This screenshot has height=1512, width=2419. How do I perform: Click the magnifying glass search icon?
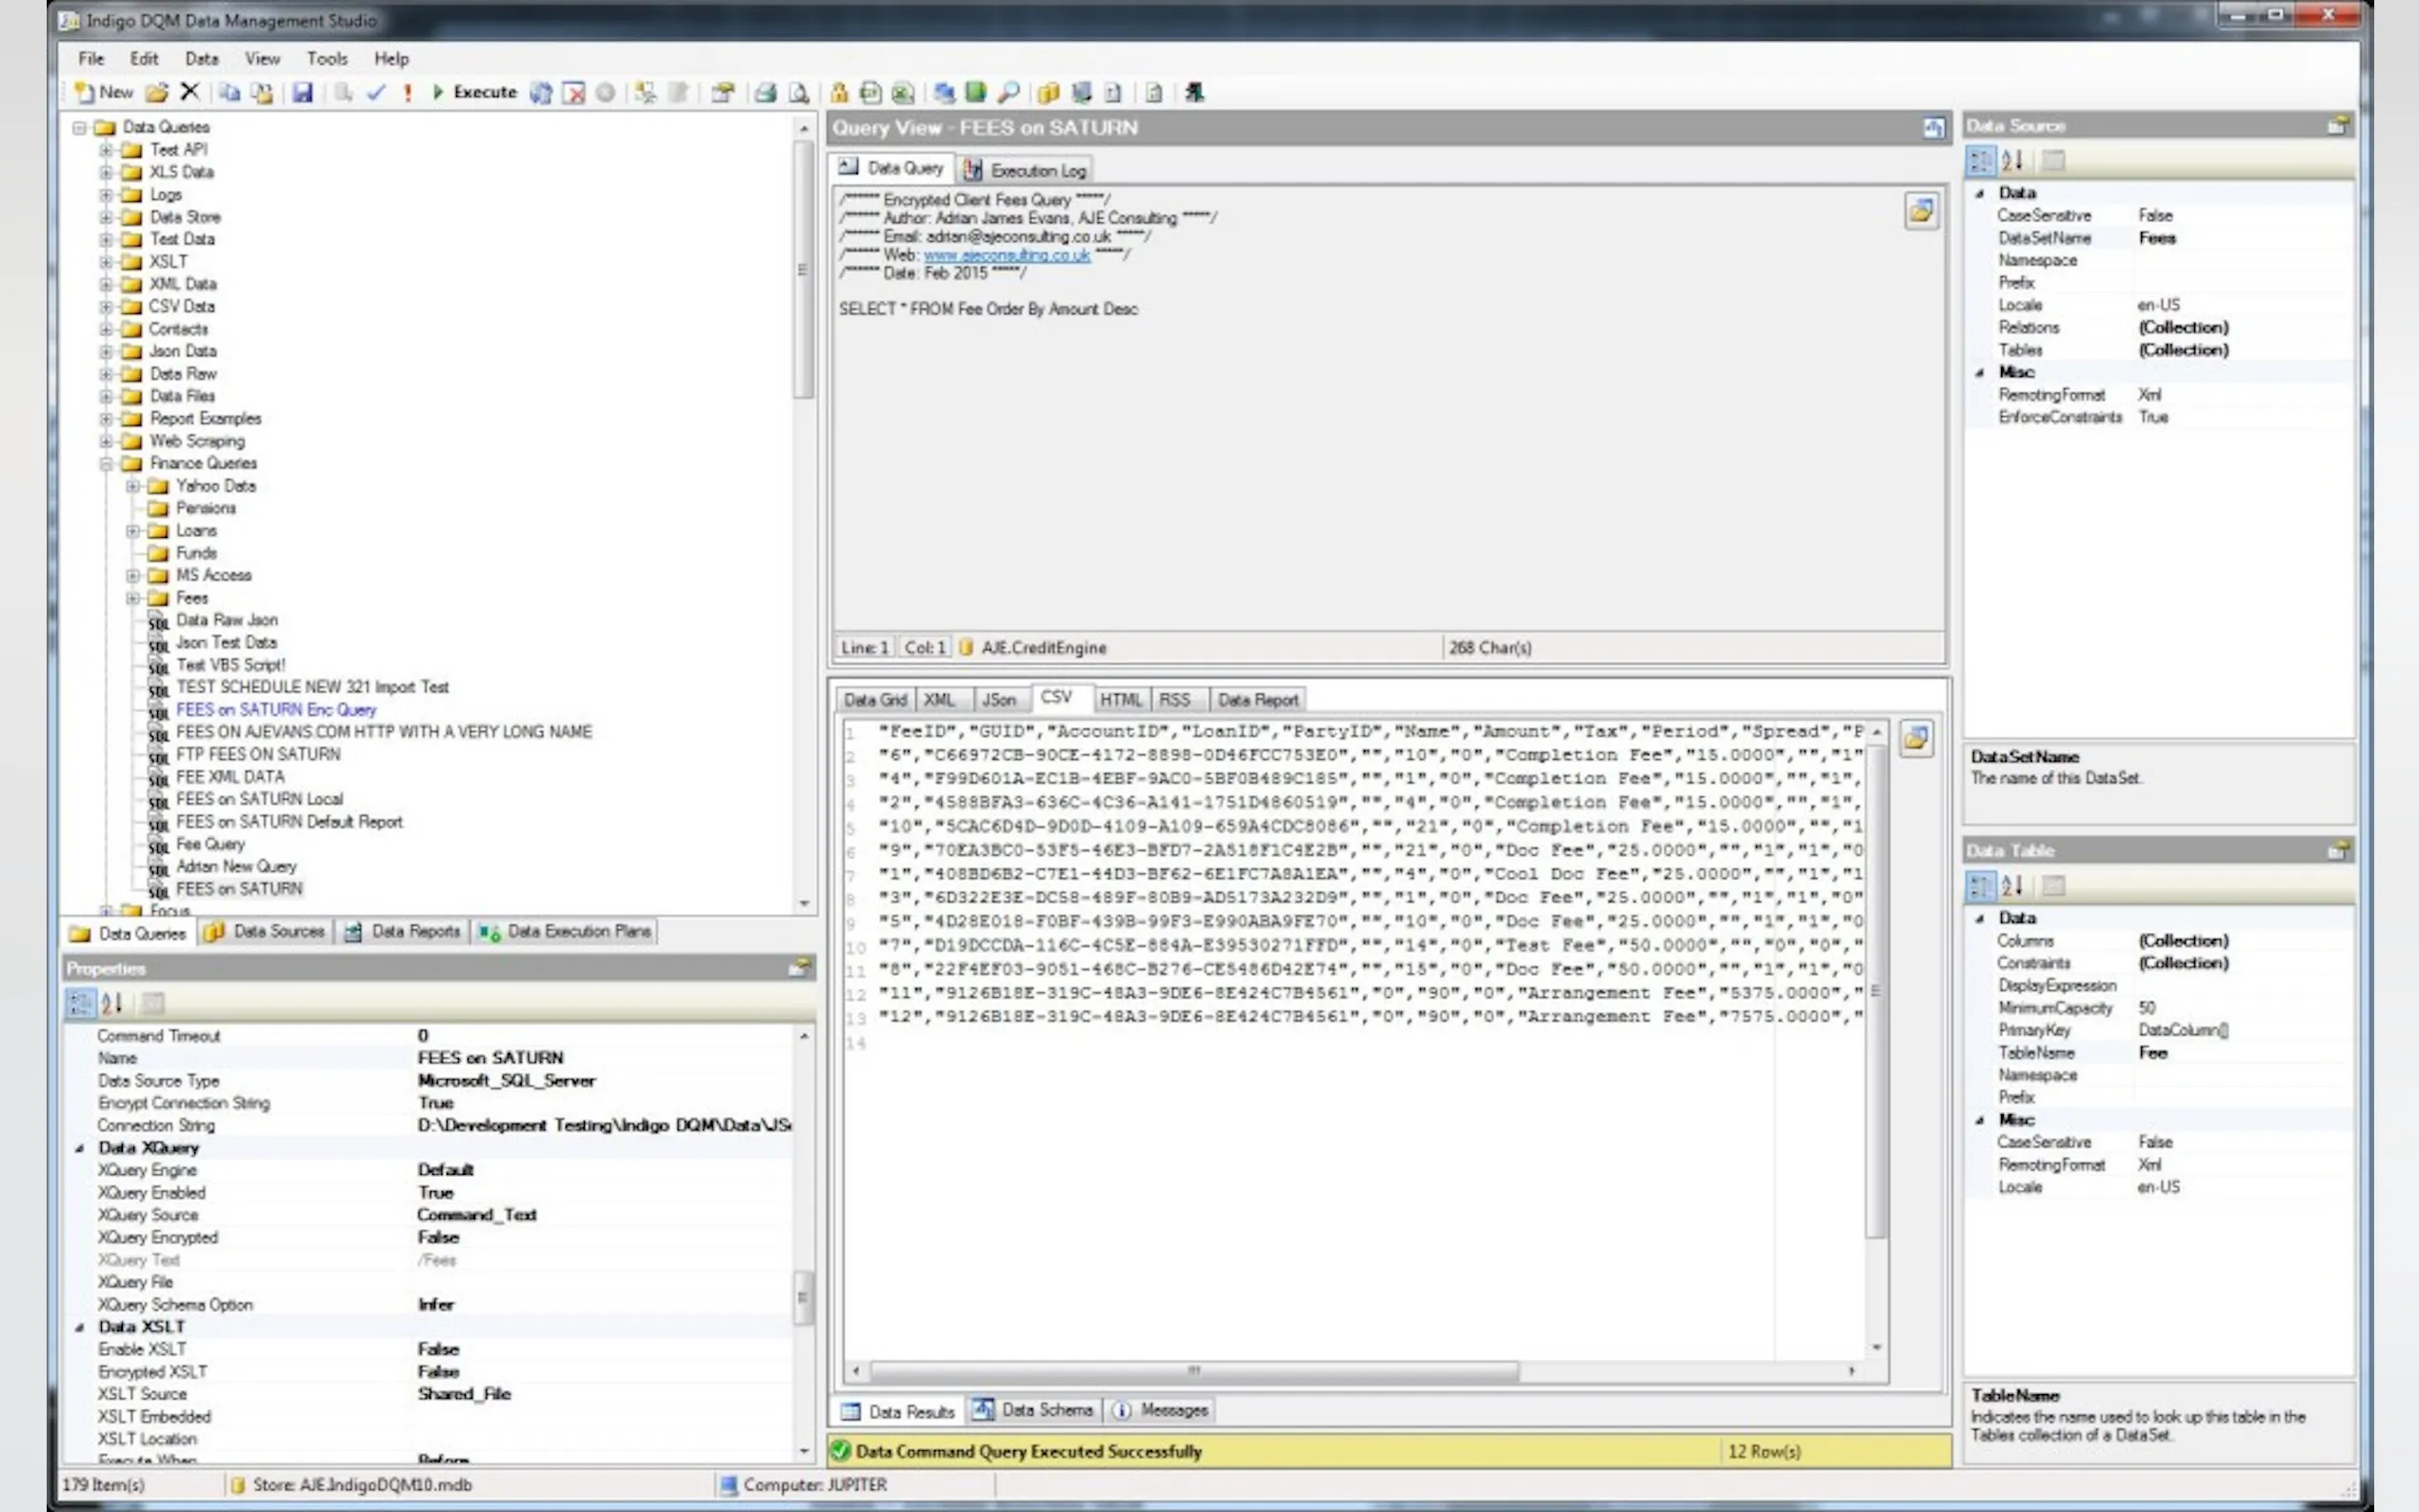tap(1009, 93)
